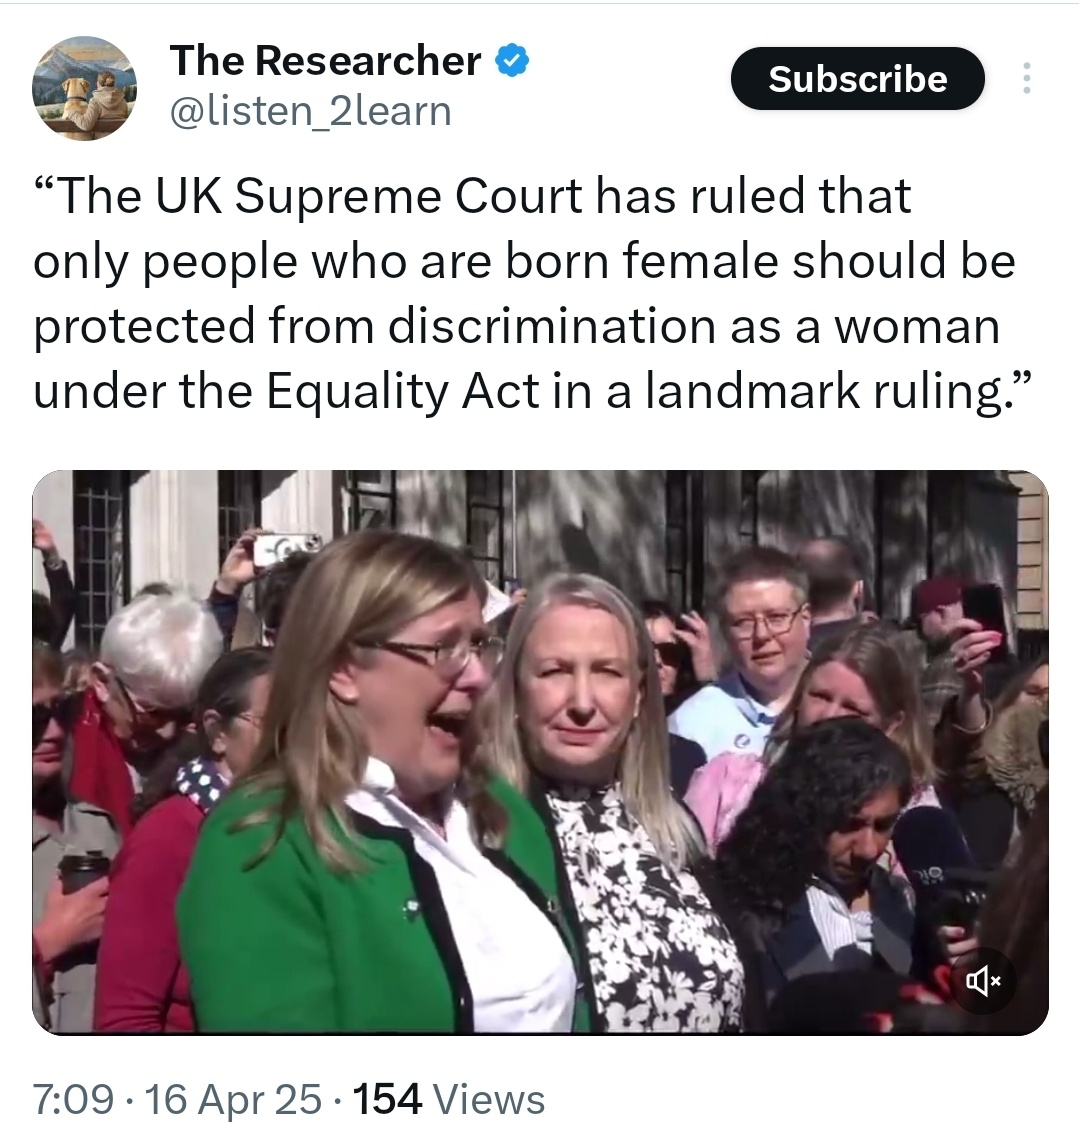The image size is (1079, 1143).
Task: Play the embedded crowd video
Action: point(540,752)
